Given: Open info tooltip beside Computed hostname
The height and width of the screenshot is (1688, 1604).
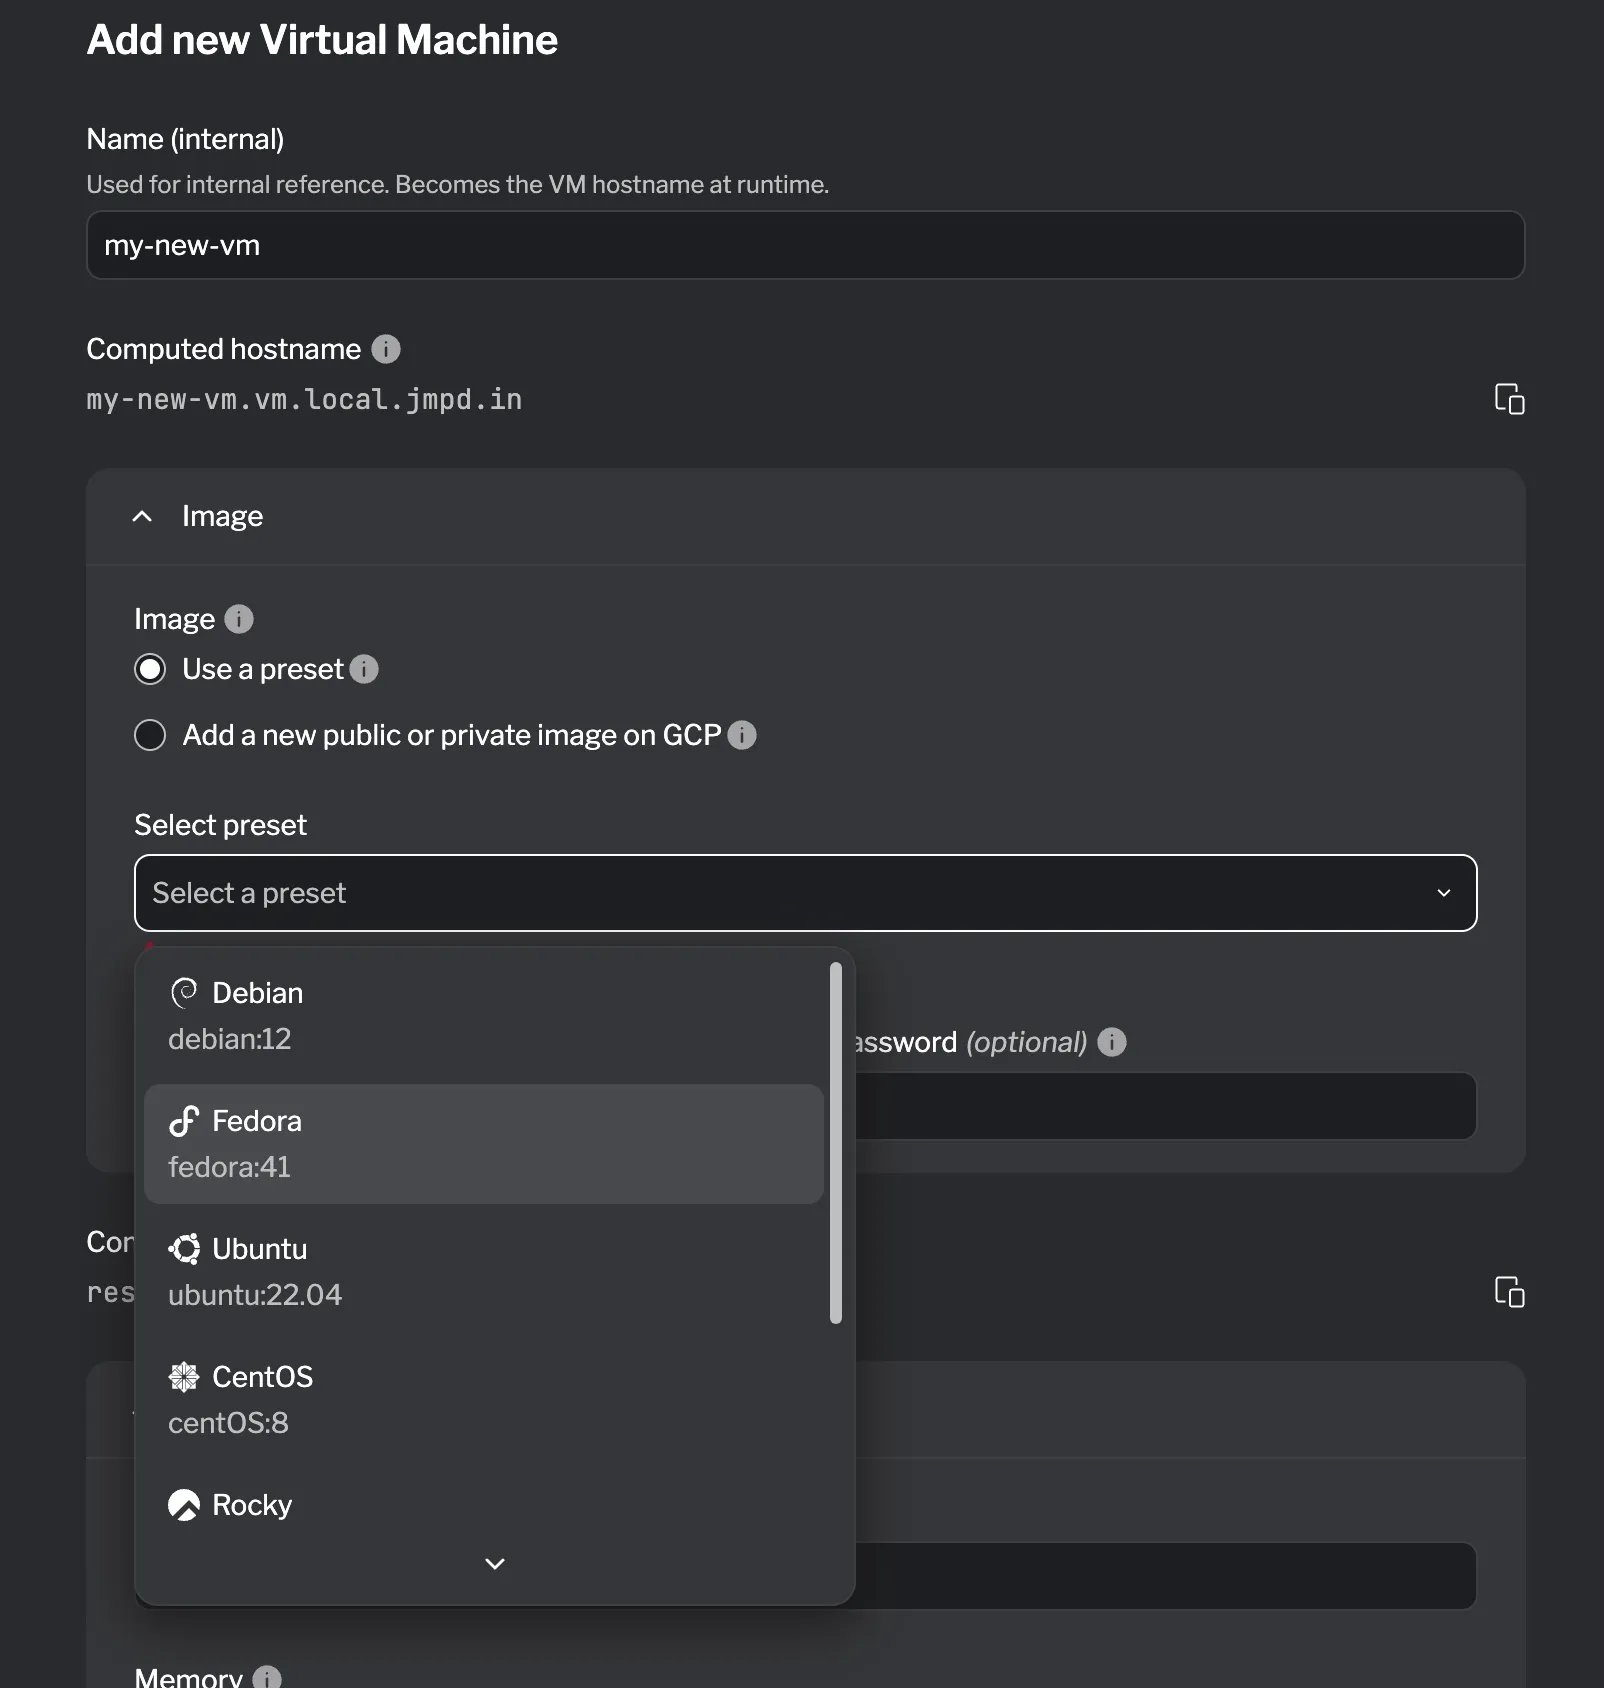Looking at the screenshot, I should click(x=386, y=349).
